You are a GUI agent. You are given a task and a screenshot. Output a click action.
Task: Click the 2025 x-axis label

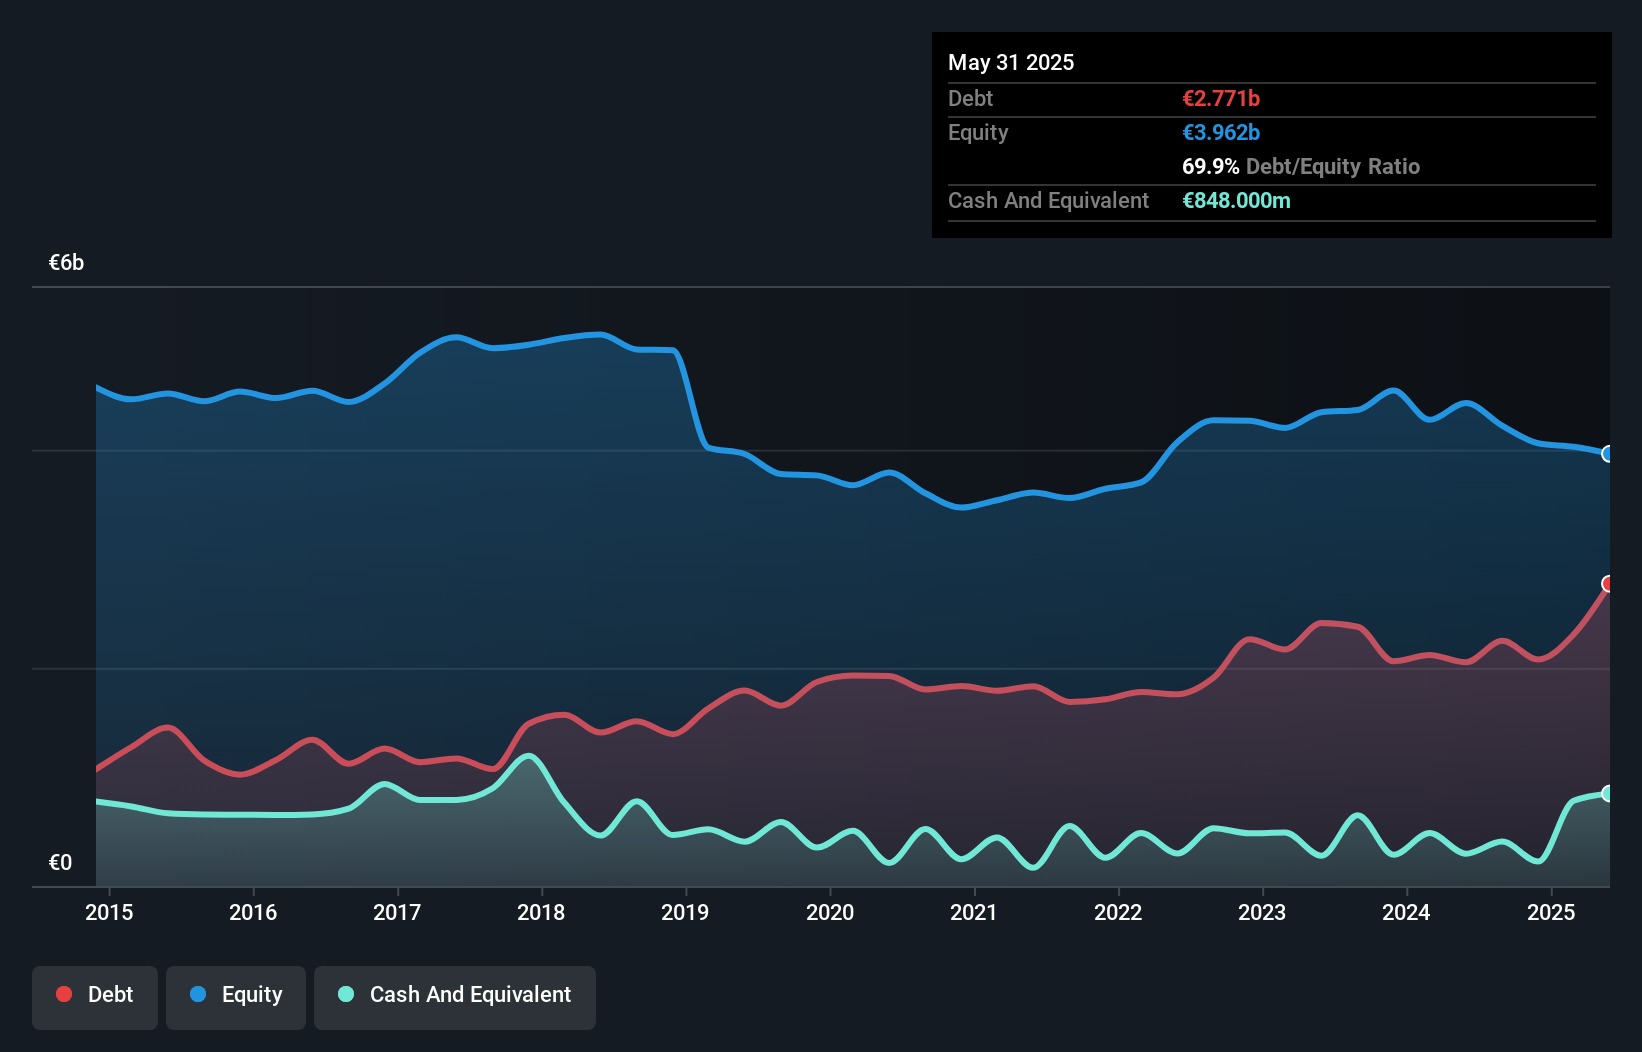pyautogui.click(x=1550, y=912)
